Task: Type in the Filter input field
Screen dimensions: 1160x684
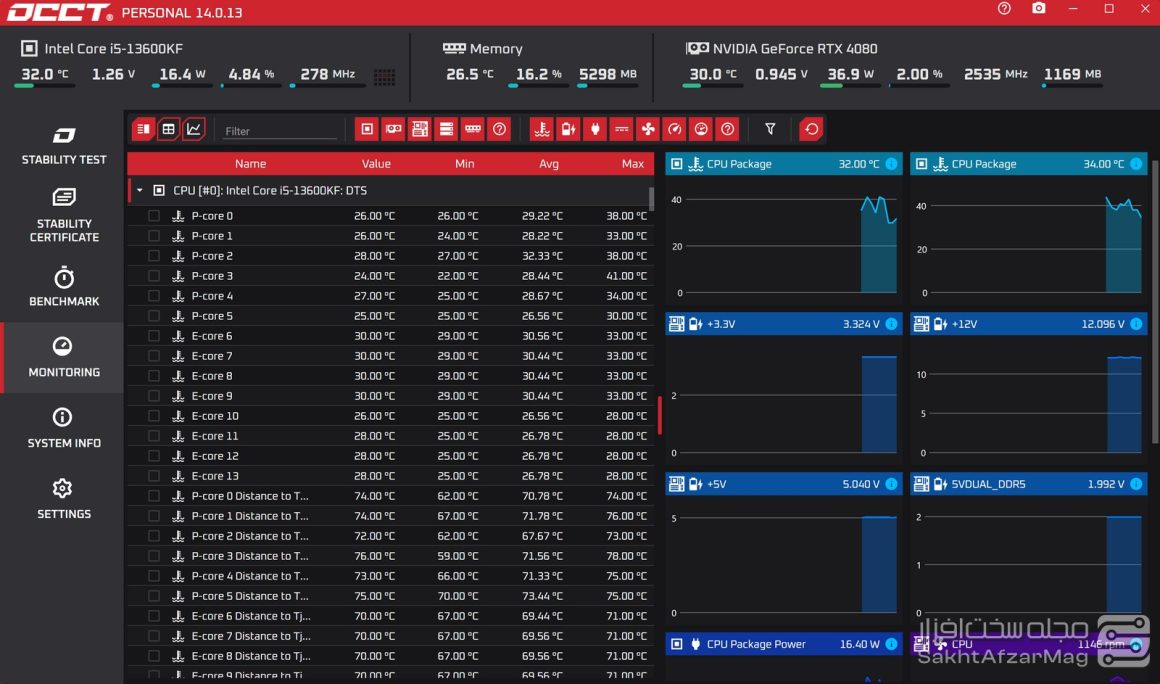Action: (x=280, y=131)
